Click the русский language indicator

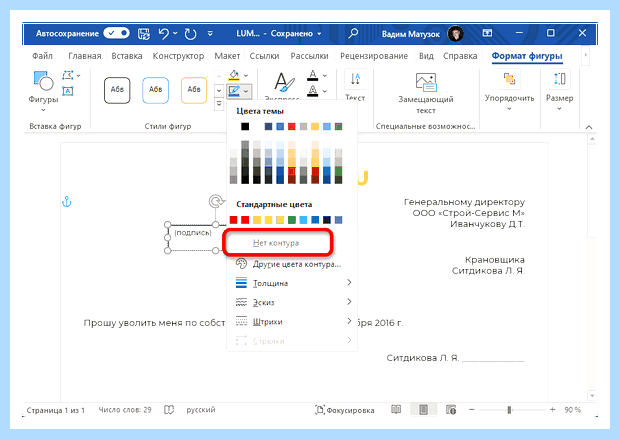[201, 410]
